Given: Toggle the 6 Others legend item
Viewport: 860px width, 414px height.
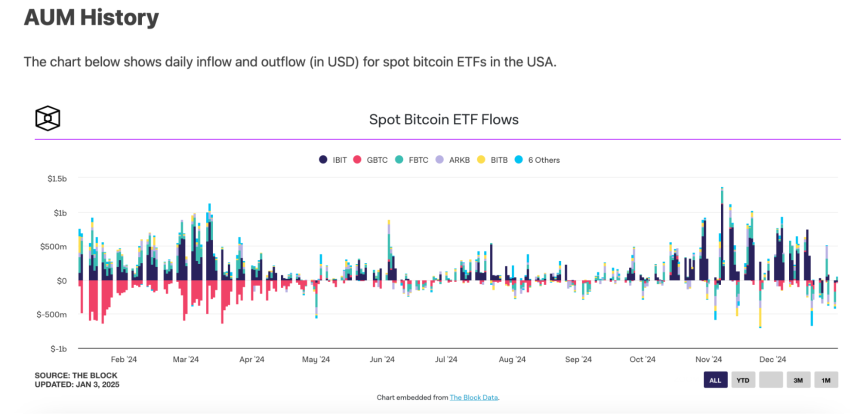Looking at the screenshot, I should click(538, 160).
